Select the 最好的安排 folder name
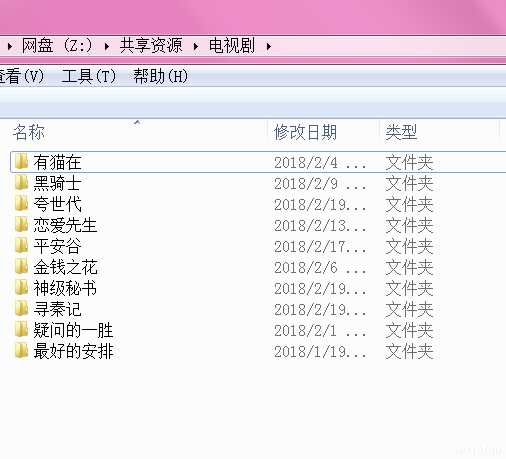The height and width of the screenshot is (459, 506). [x=73, y=351]
